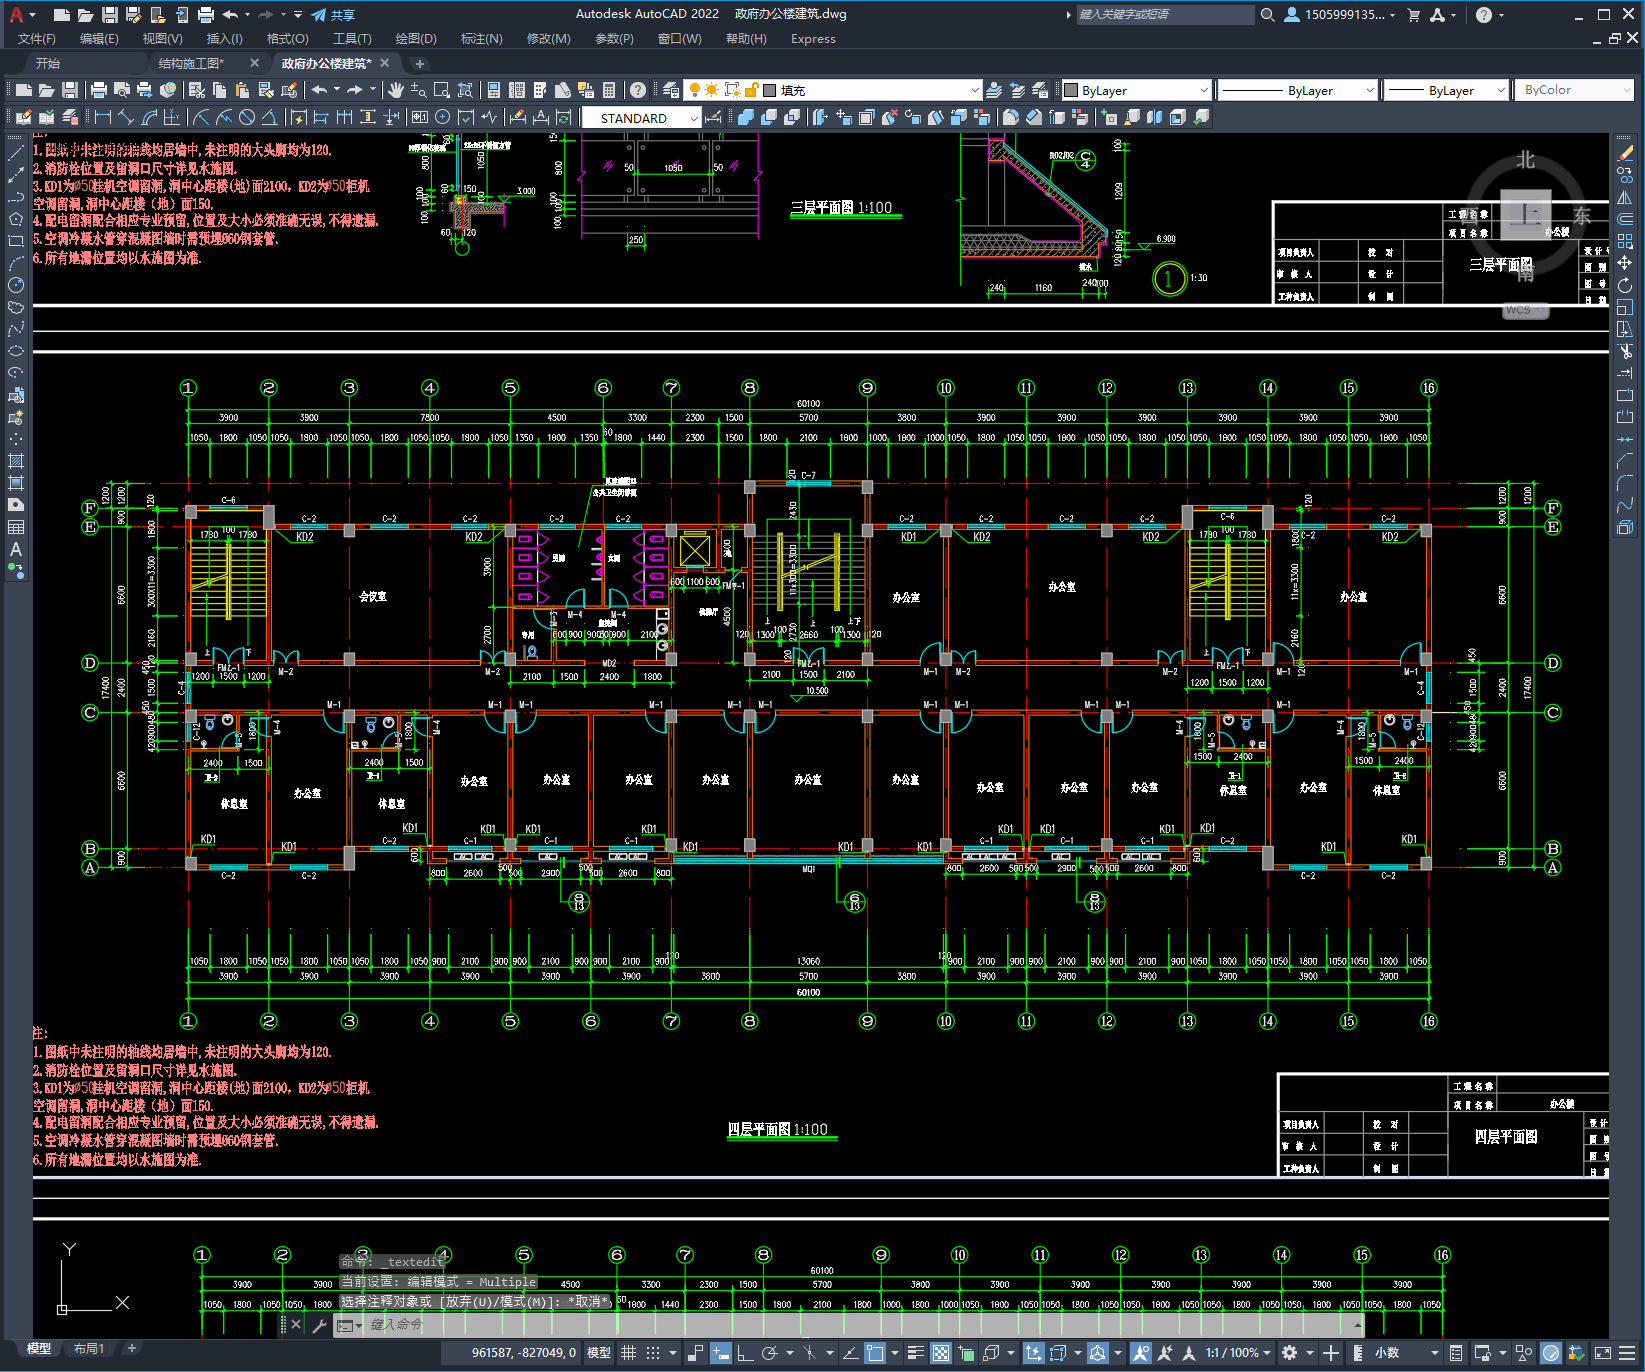Open the Express menu
The image size is (1645, 1372).
tap(813, 39)
